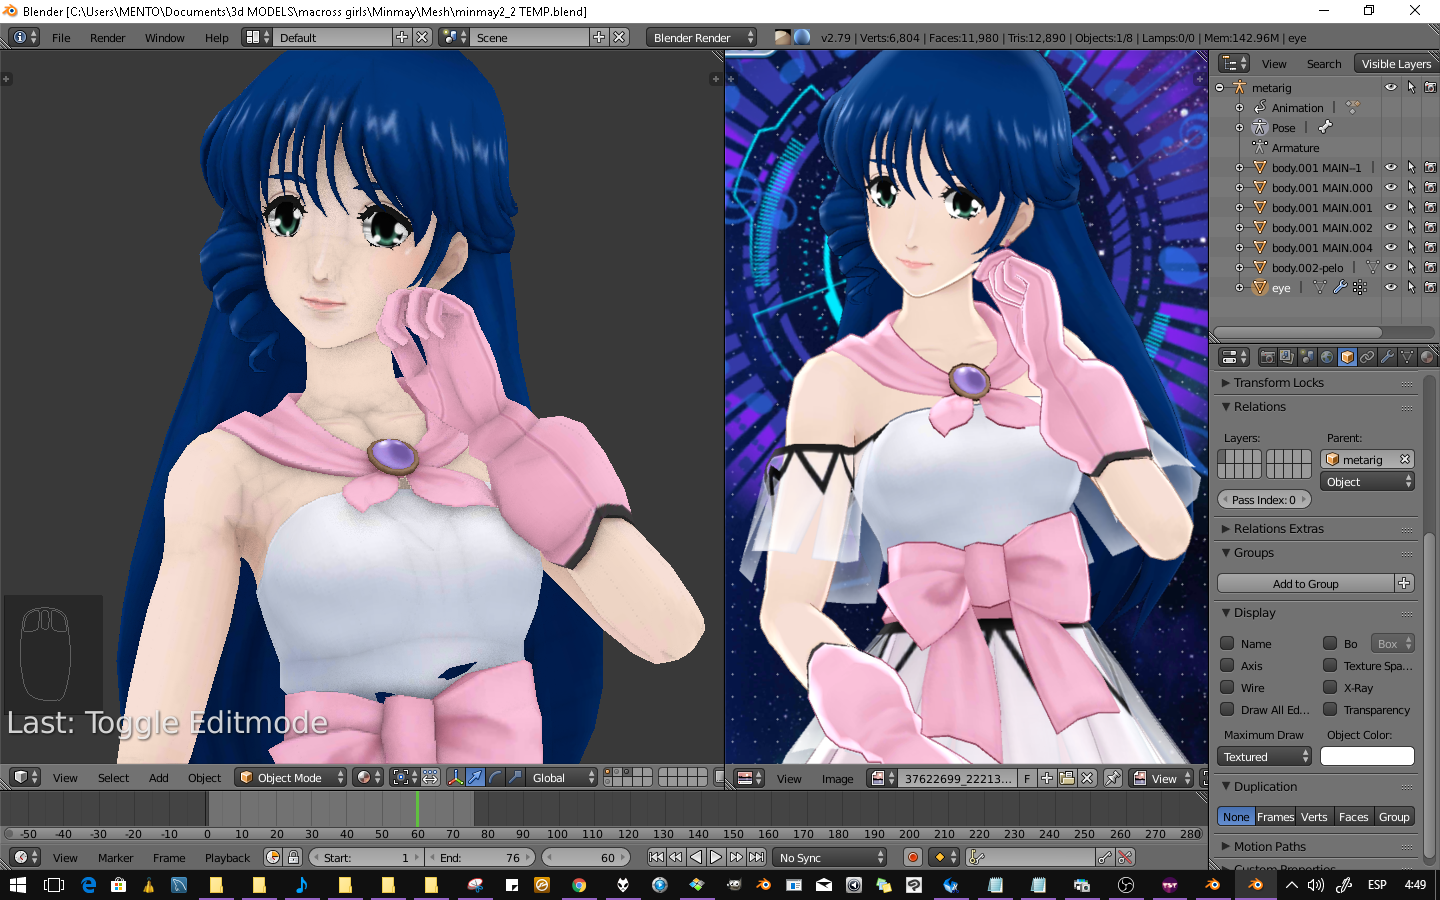Open the Add menu in 3D viewport
1440x900 pixels.
tap(158, 777)
